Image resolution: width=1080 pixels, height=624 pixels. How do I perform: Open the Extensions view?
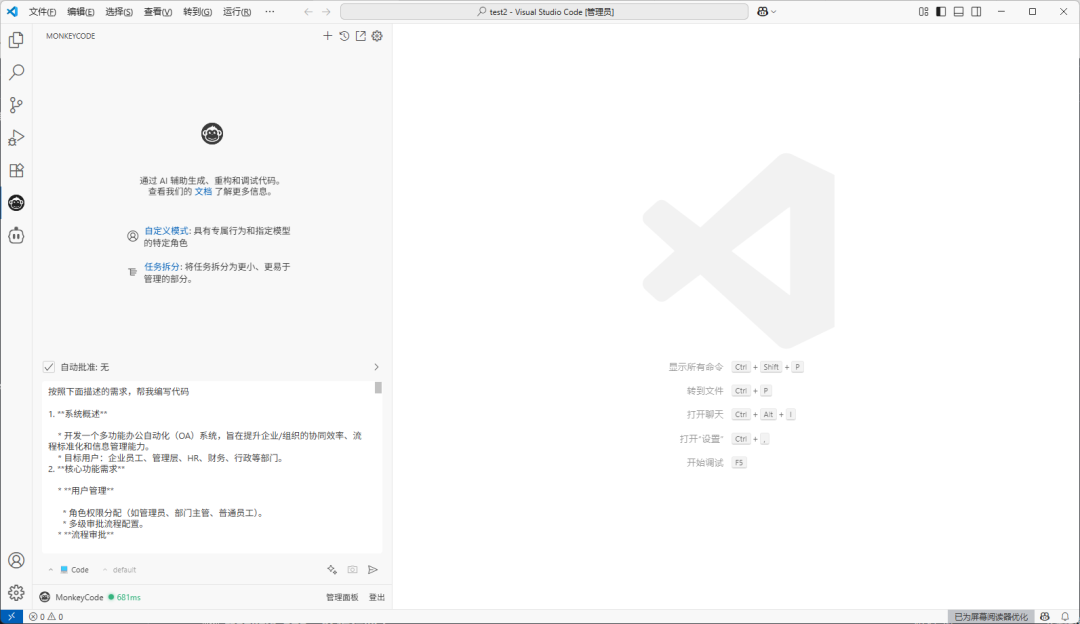click(x=17, y=170)
